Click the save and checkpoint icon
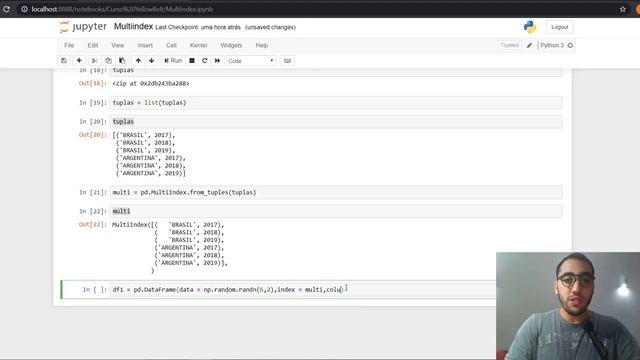The width and height of the screenshot is (640, 360). click(64, 61)
